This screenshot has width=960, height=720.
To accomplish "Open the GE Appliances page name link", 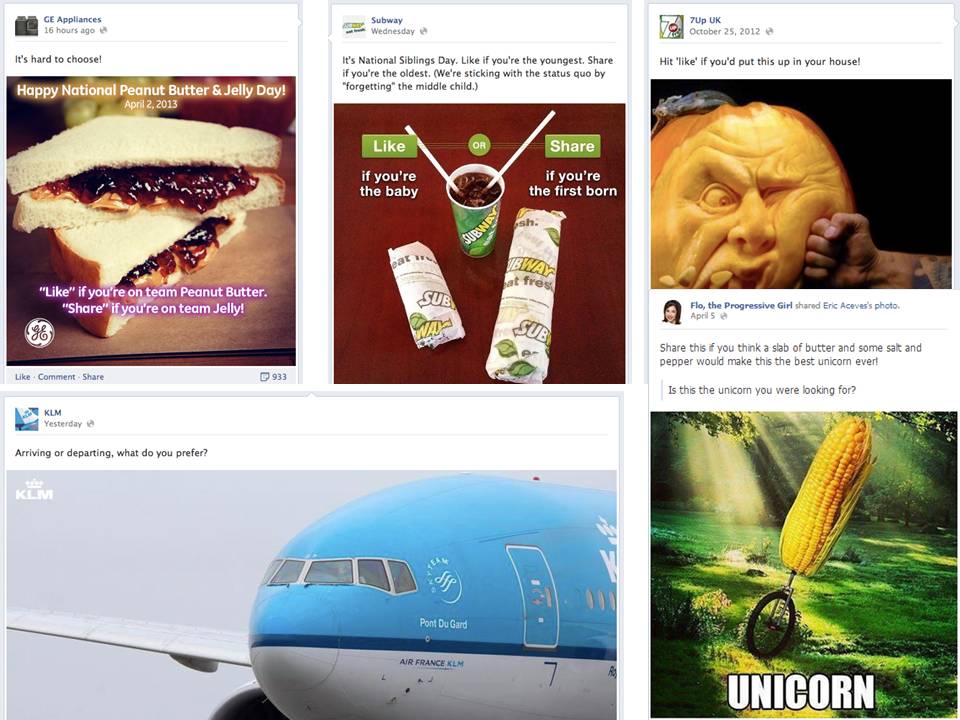I will [x=72, y=20].
